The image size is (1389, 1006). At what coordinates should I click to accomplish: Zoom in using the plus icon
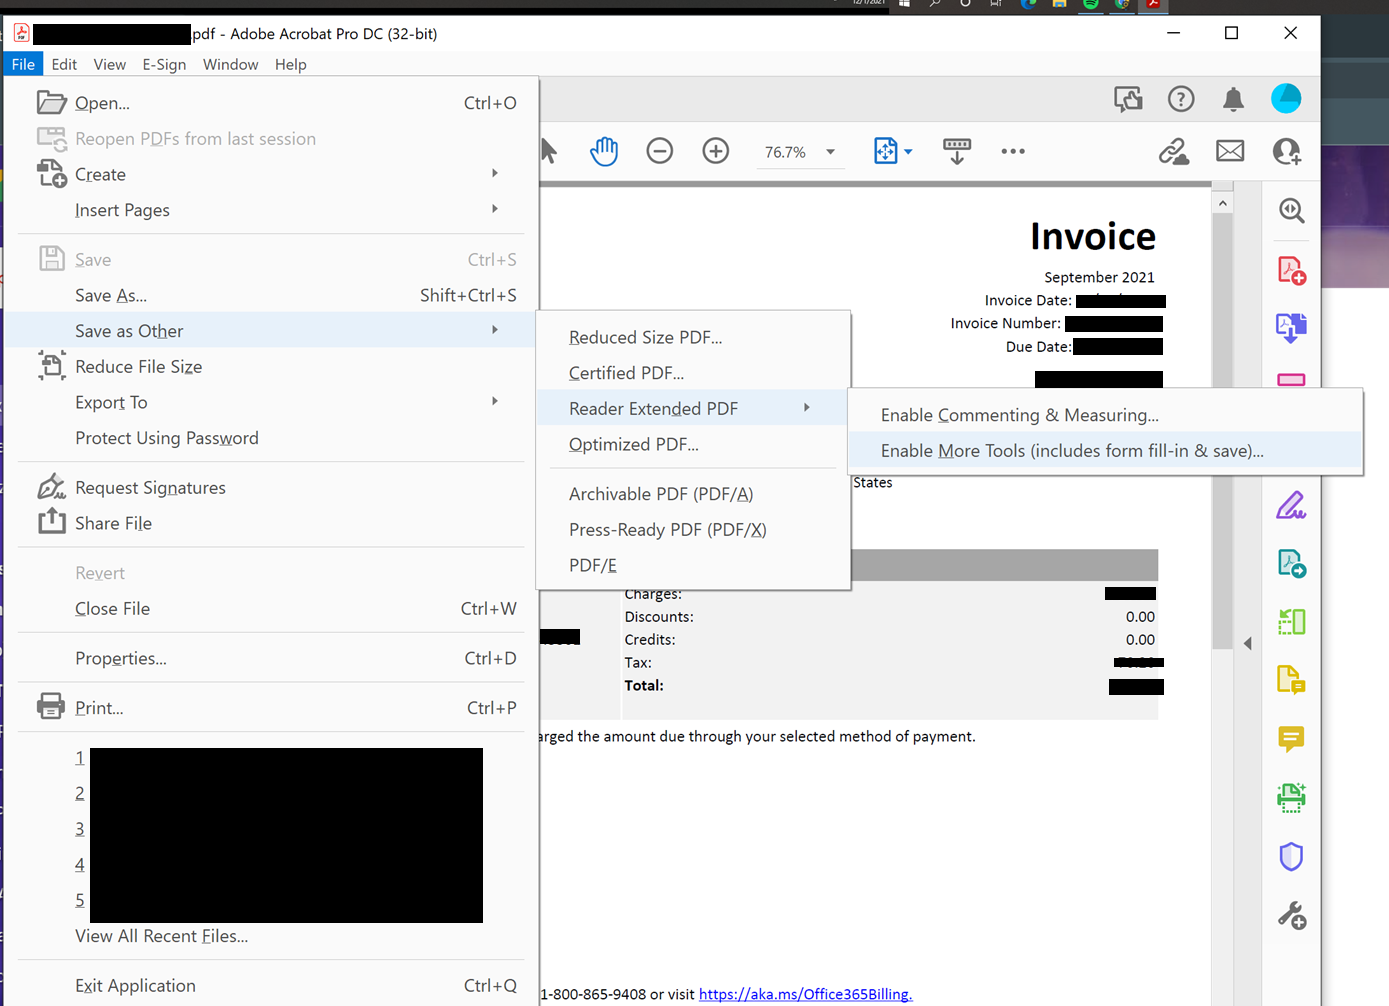pyautogui.click(x=715, y=150)
